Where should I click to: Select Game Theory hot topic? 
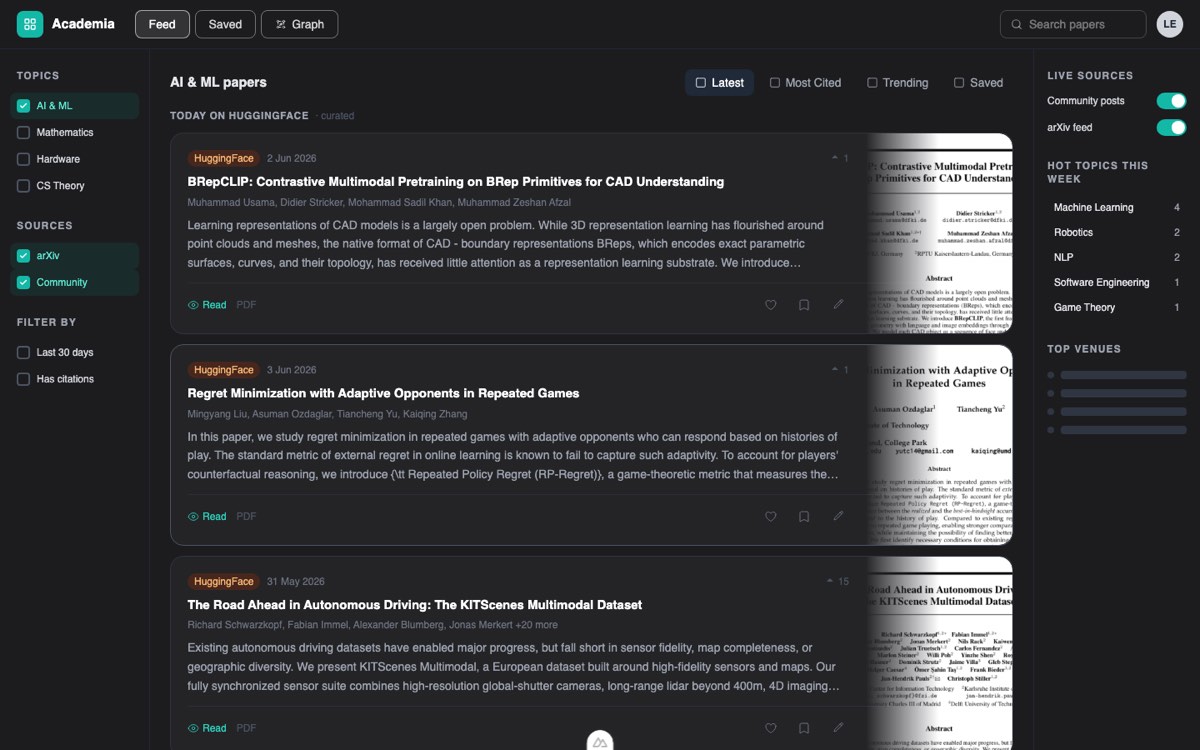click(1117, 308)
